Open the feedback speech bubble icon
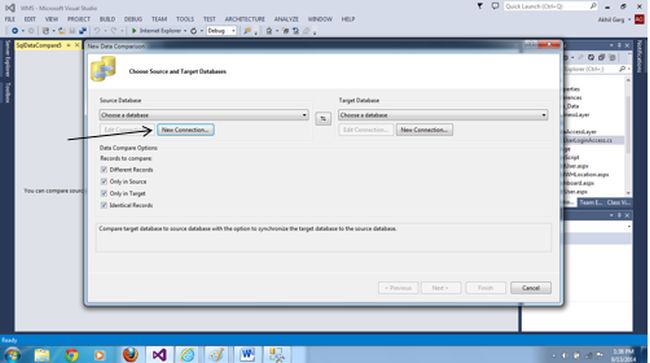 tap(495, 6)
